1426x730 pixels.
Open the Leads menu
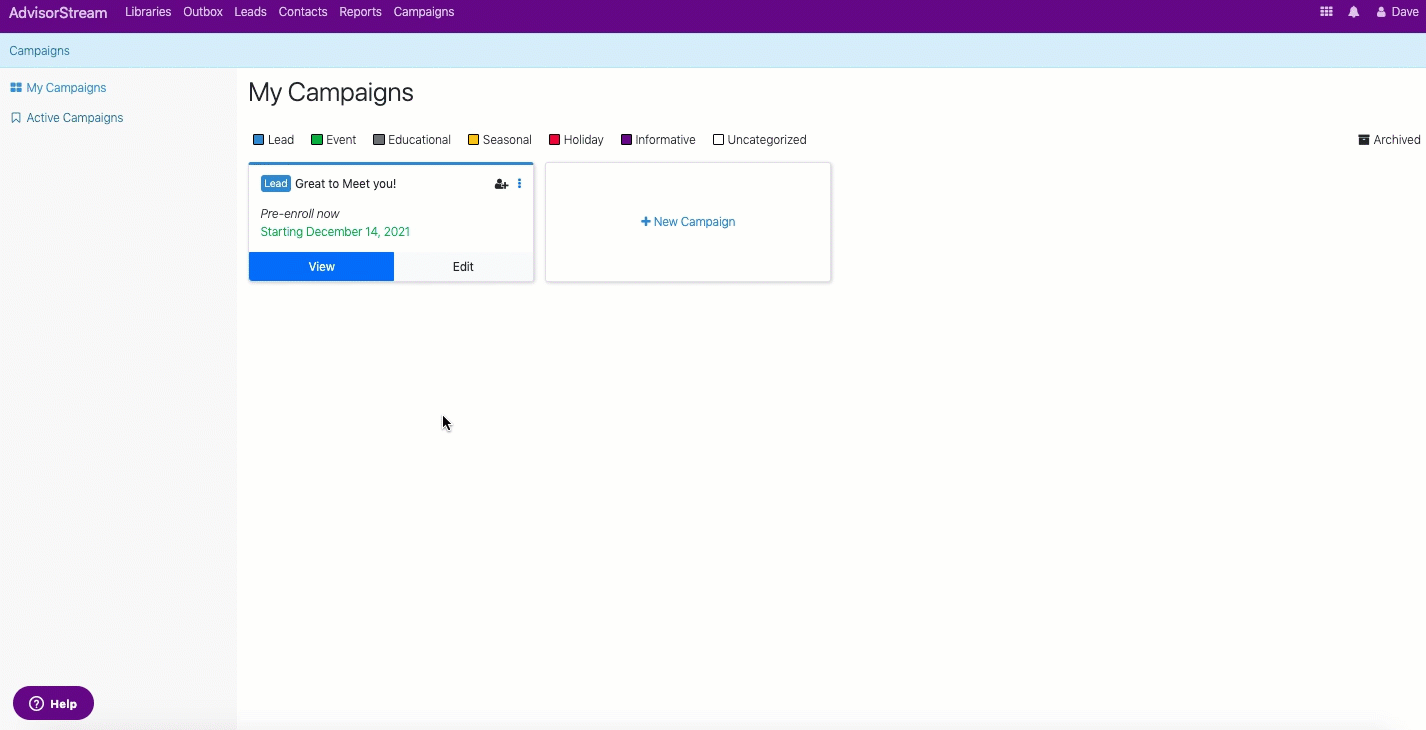click(250, 12)
